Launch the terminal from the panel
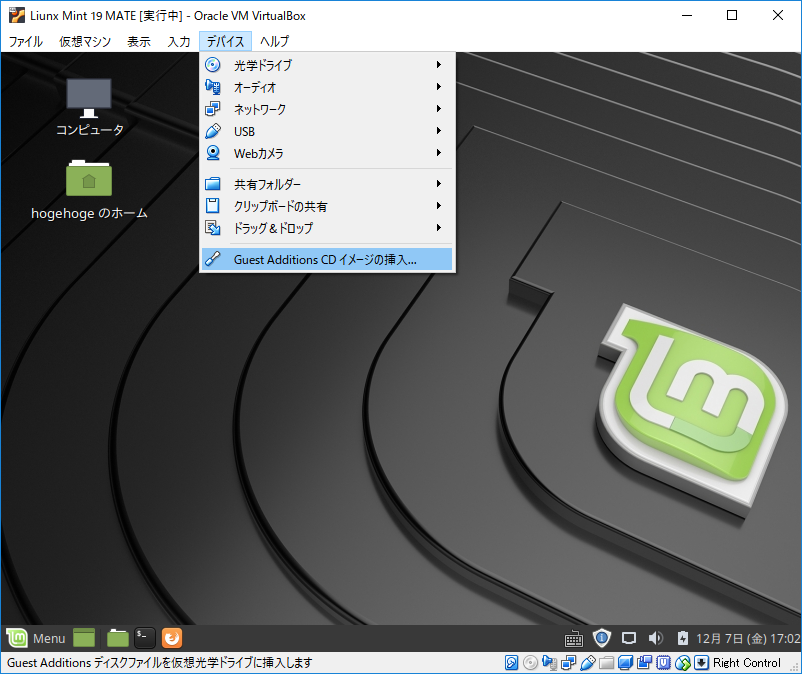 point(145,638)
